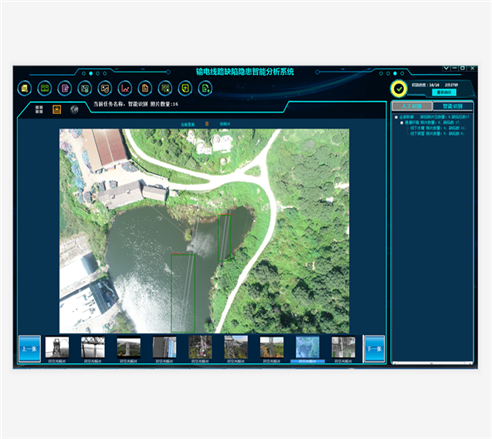Select the orange single-image view icon
The height and width of the screenshot is (439, 492).
tap(57, 109)
